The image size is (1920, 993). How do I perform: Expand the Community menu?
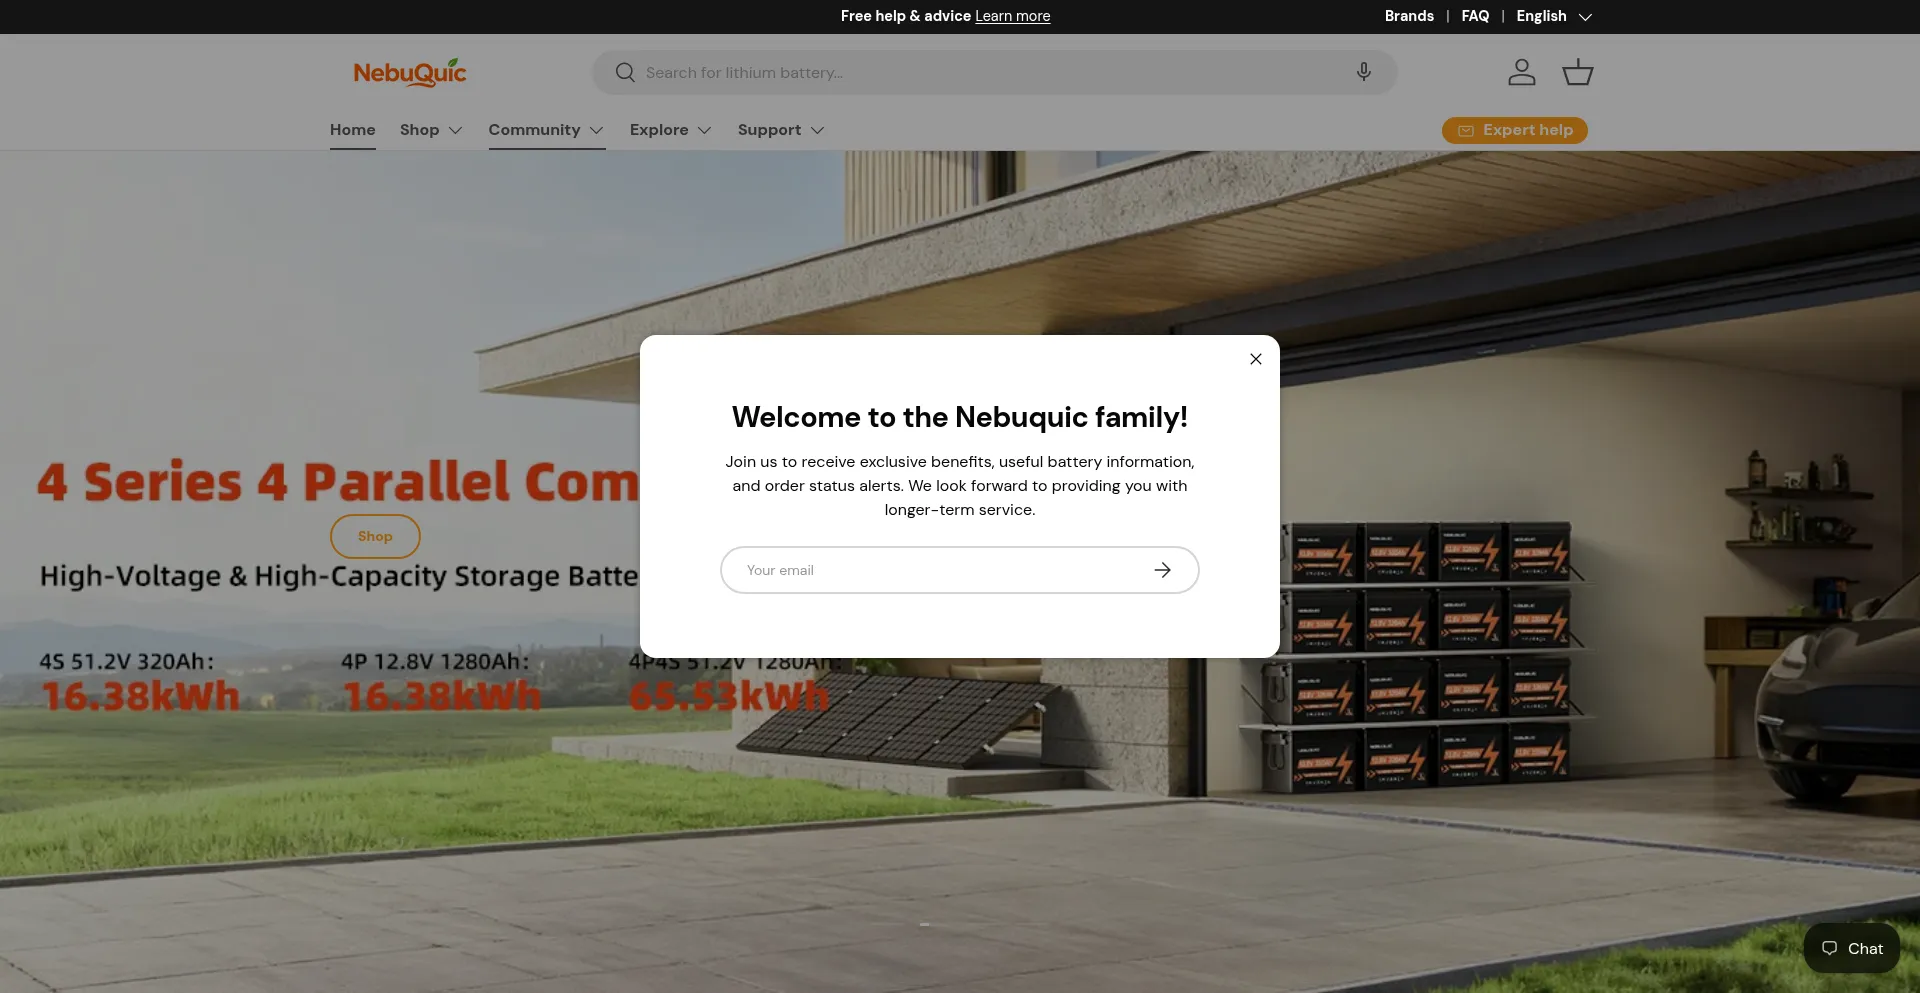[x=546, y=130]
